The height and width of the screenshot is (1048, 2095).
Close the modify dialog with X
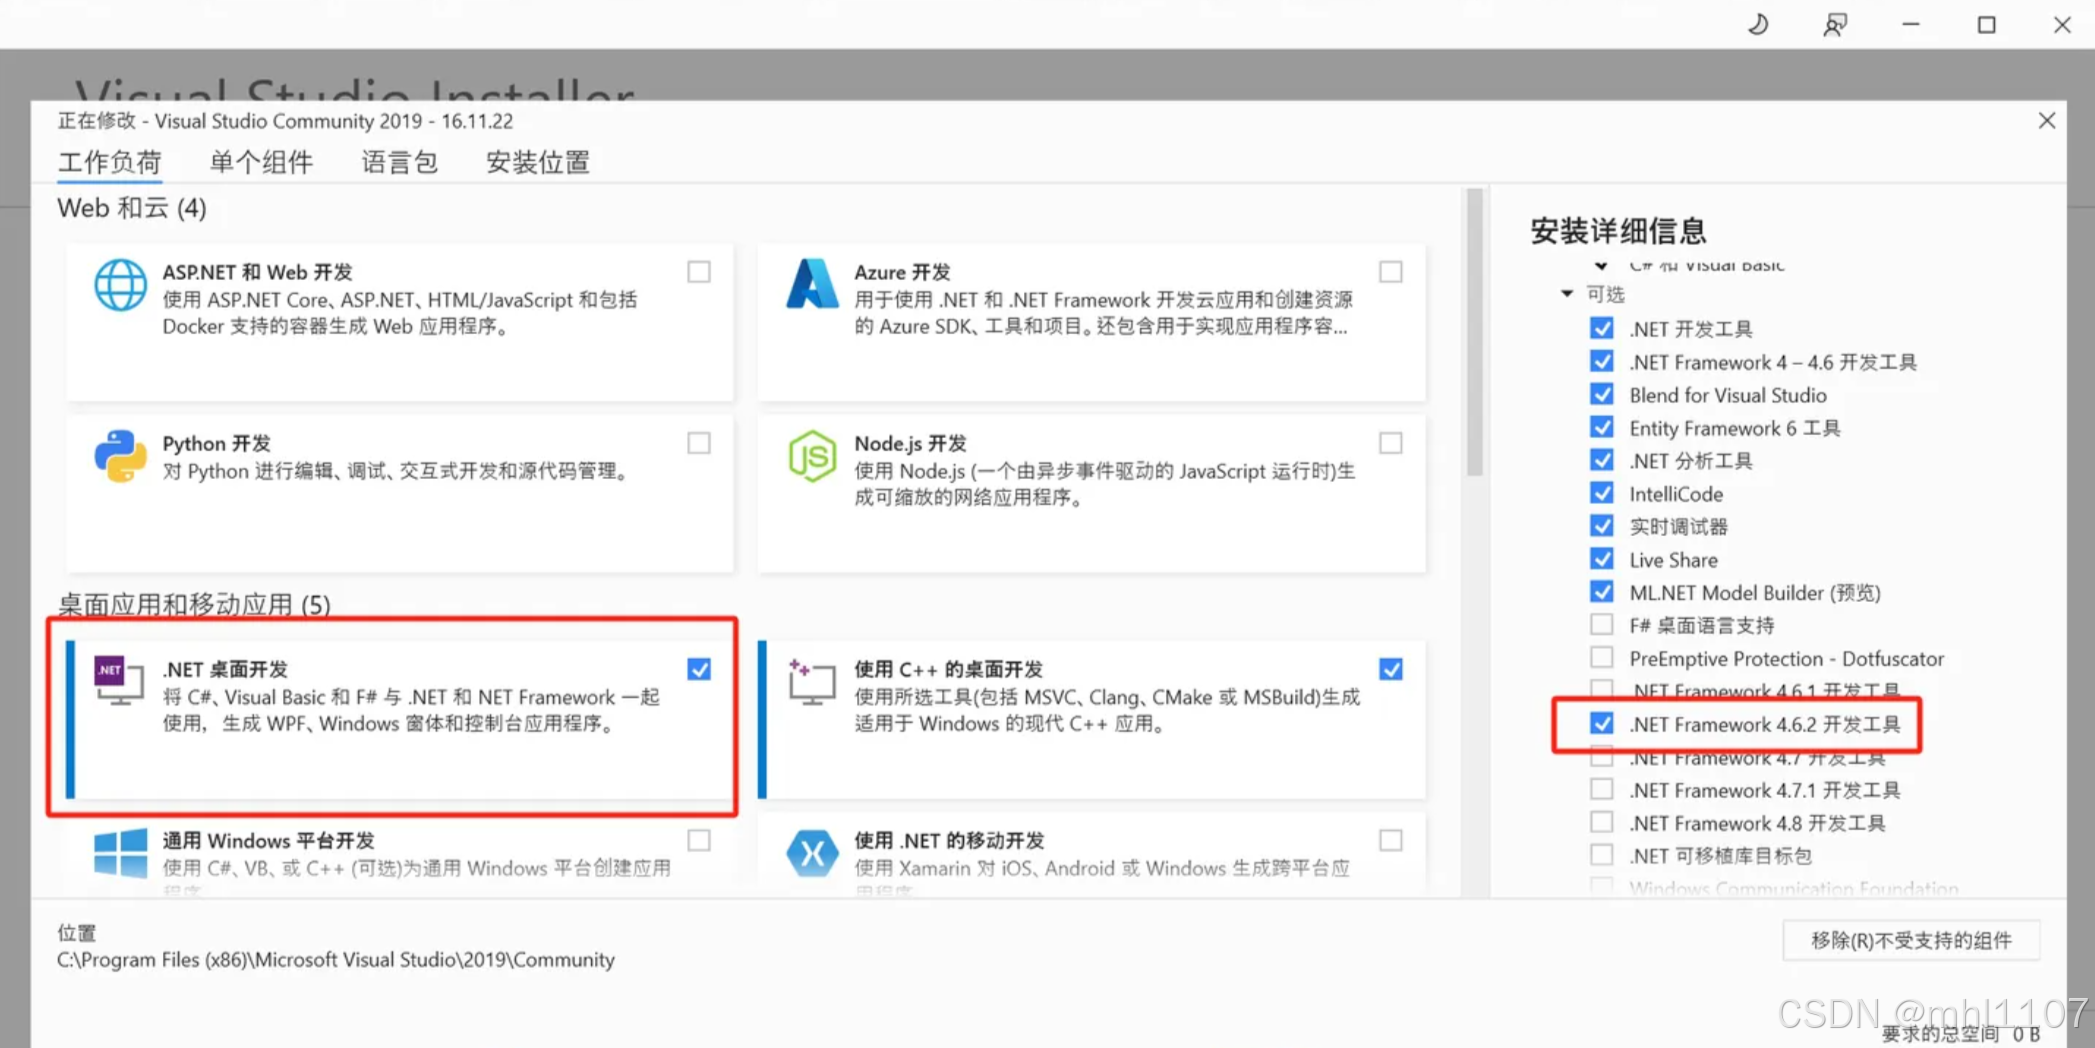(x=2047, y=121)
